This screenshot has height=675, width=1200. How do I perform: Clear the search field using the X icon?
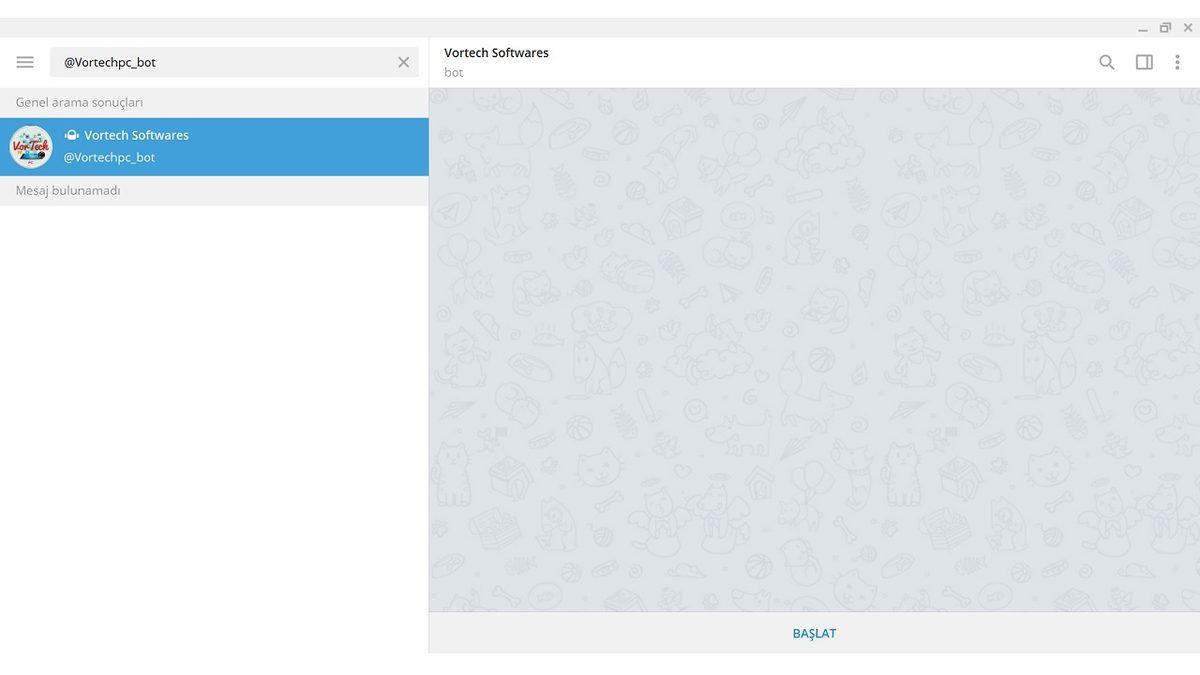pyautogui.click(x=403, y=61)
